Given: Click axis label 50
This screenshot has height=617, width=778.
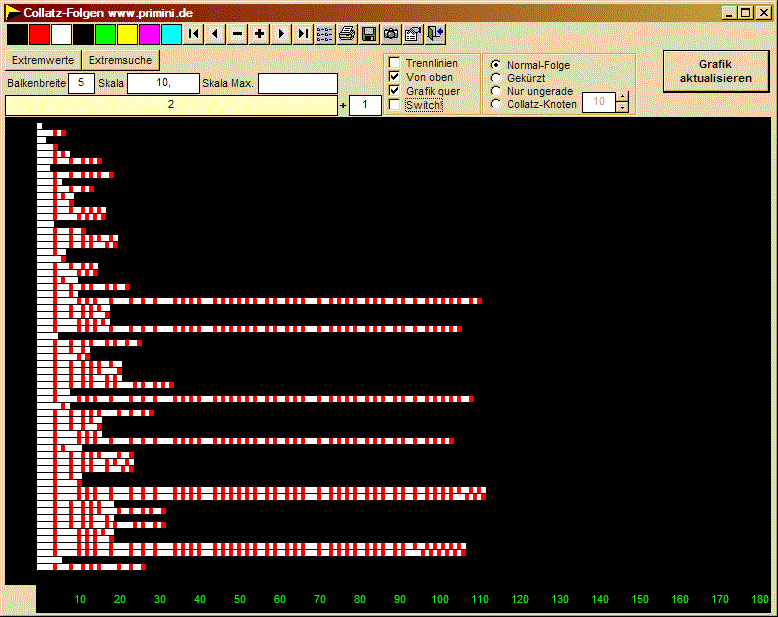Looking at the screenshot, I should coord(240,599).
